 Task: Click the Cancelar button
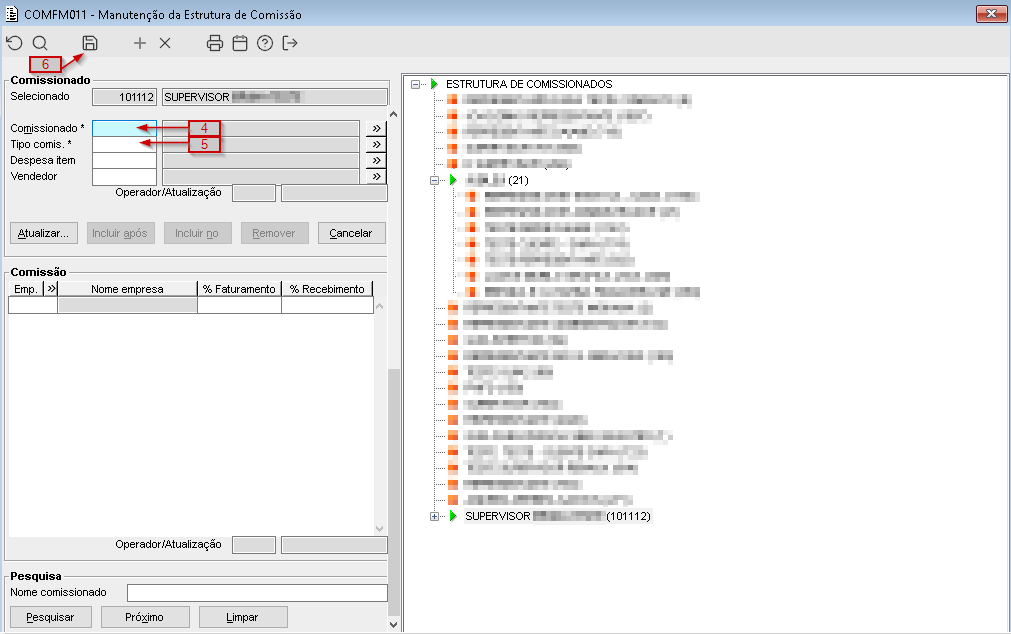coord(351,233)
